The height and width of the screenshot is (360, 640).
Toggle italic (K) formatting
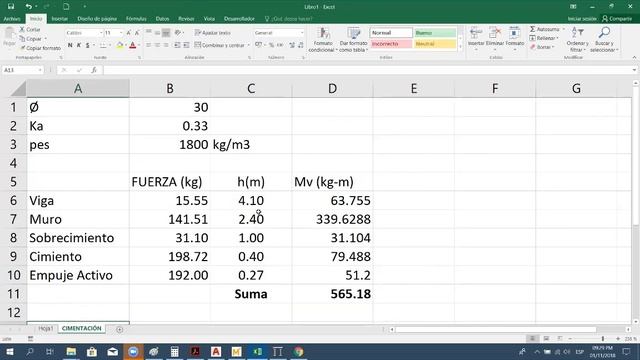point(79,45)
